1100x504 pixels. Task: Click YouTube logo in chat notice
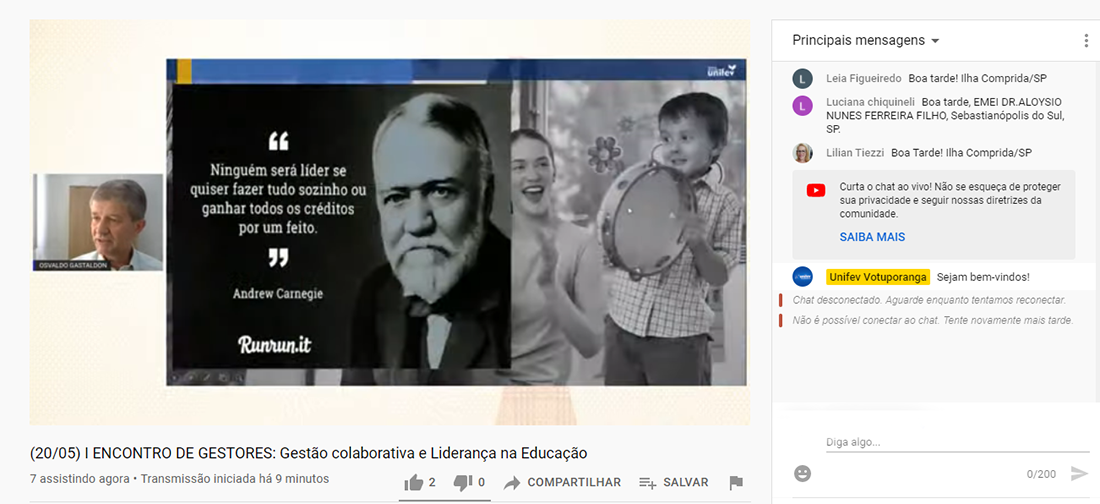tap(816, 190)
